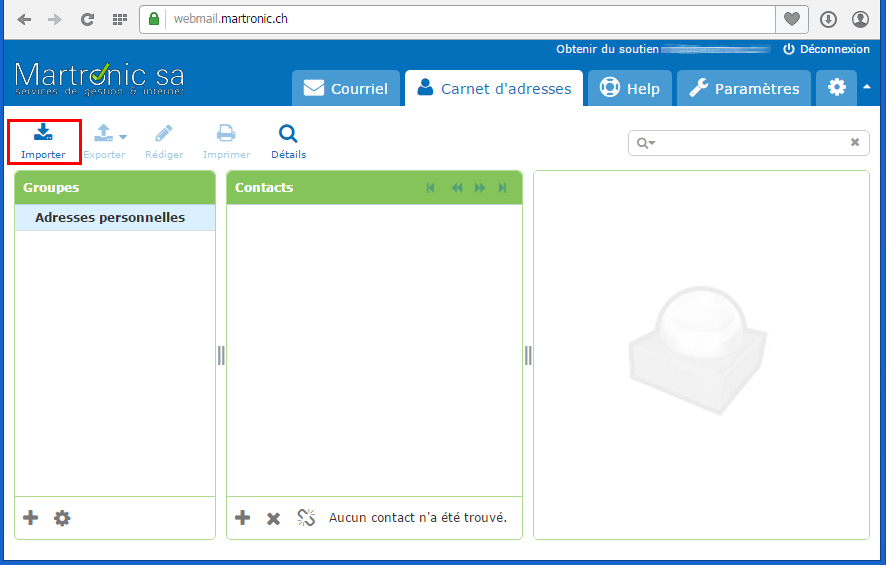
Task: Clear search with the X button
Action: [855, 143]
